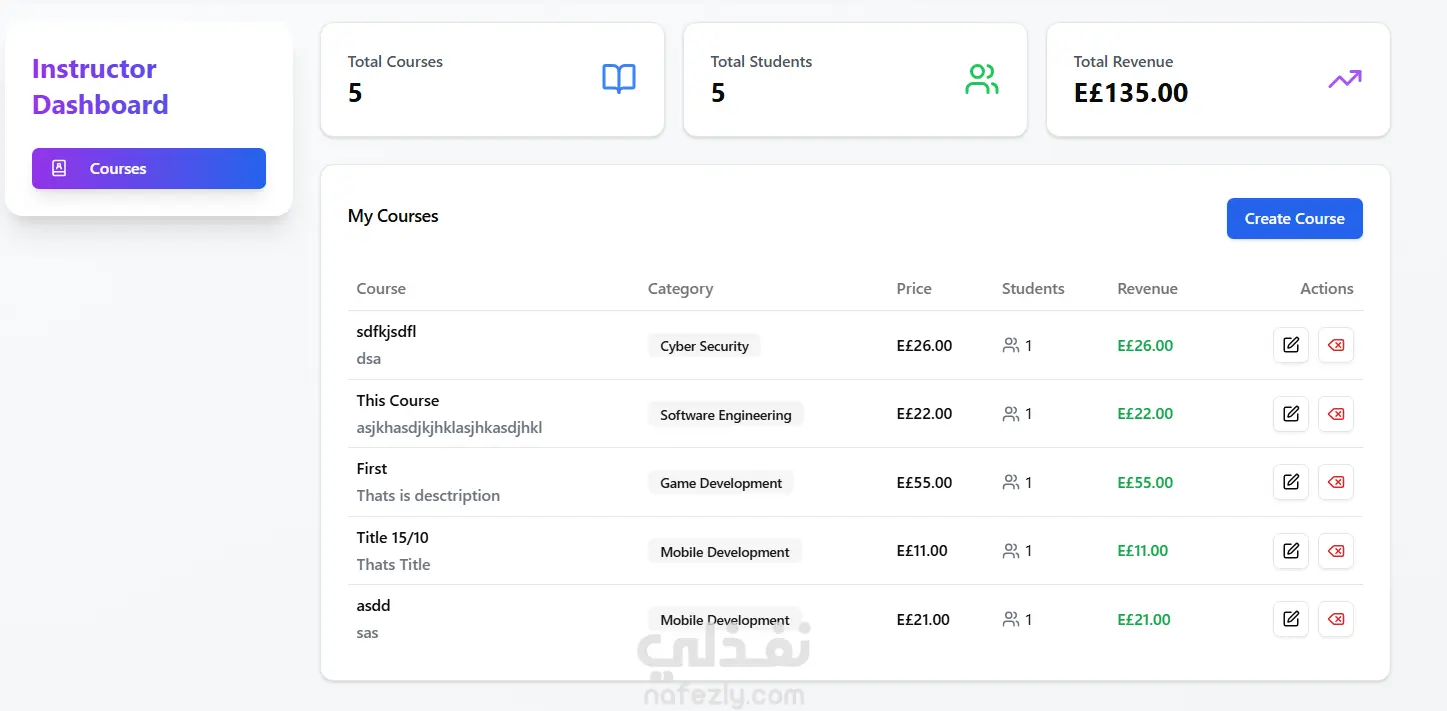Delete the "asdd" course
This screenshot has height=711, width=1447.
coord(1335,619)
